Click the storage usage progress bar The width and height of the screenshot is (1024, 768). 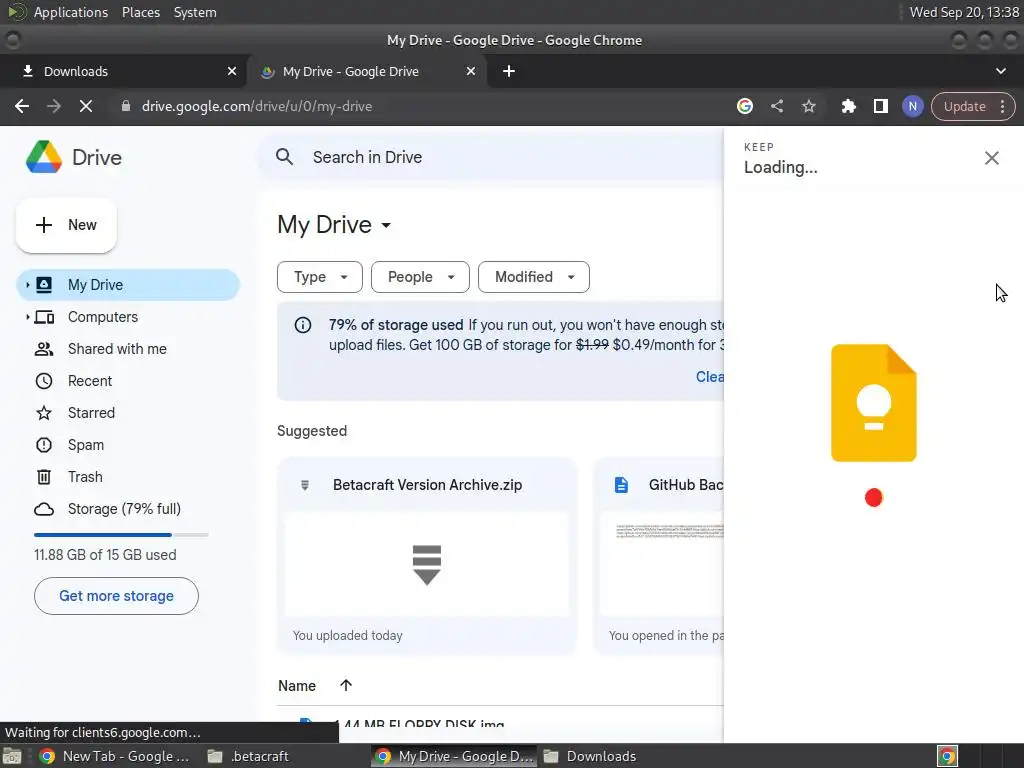tap(121, 535)
